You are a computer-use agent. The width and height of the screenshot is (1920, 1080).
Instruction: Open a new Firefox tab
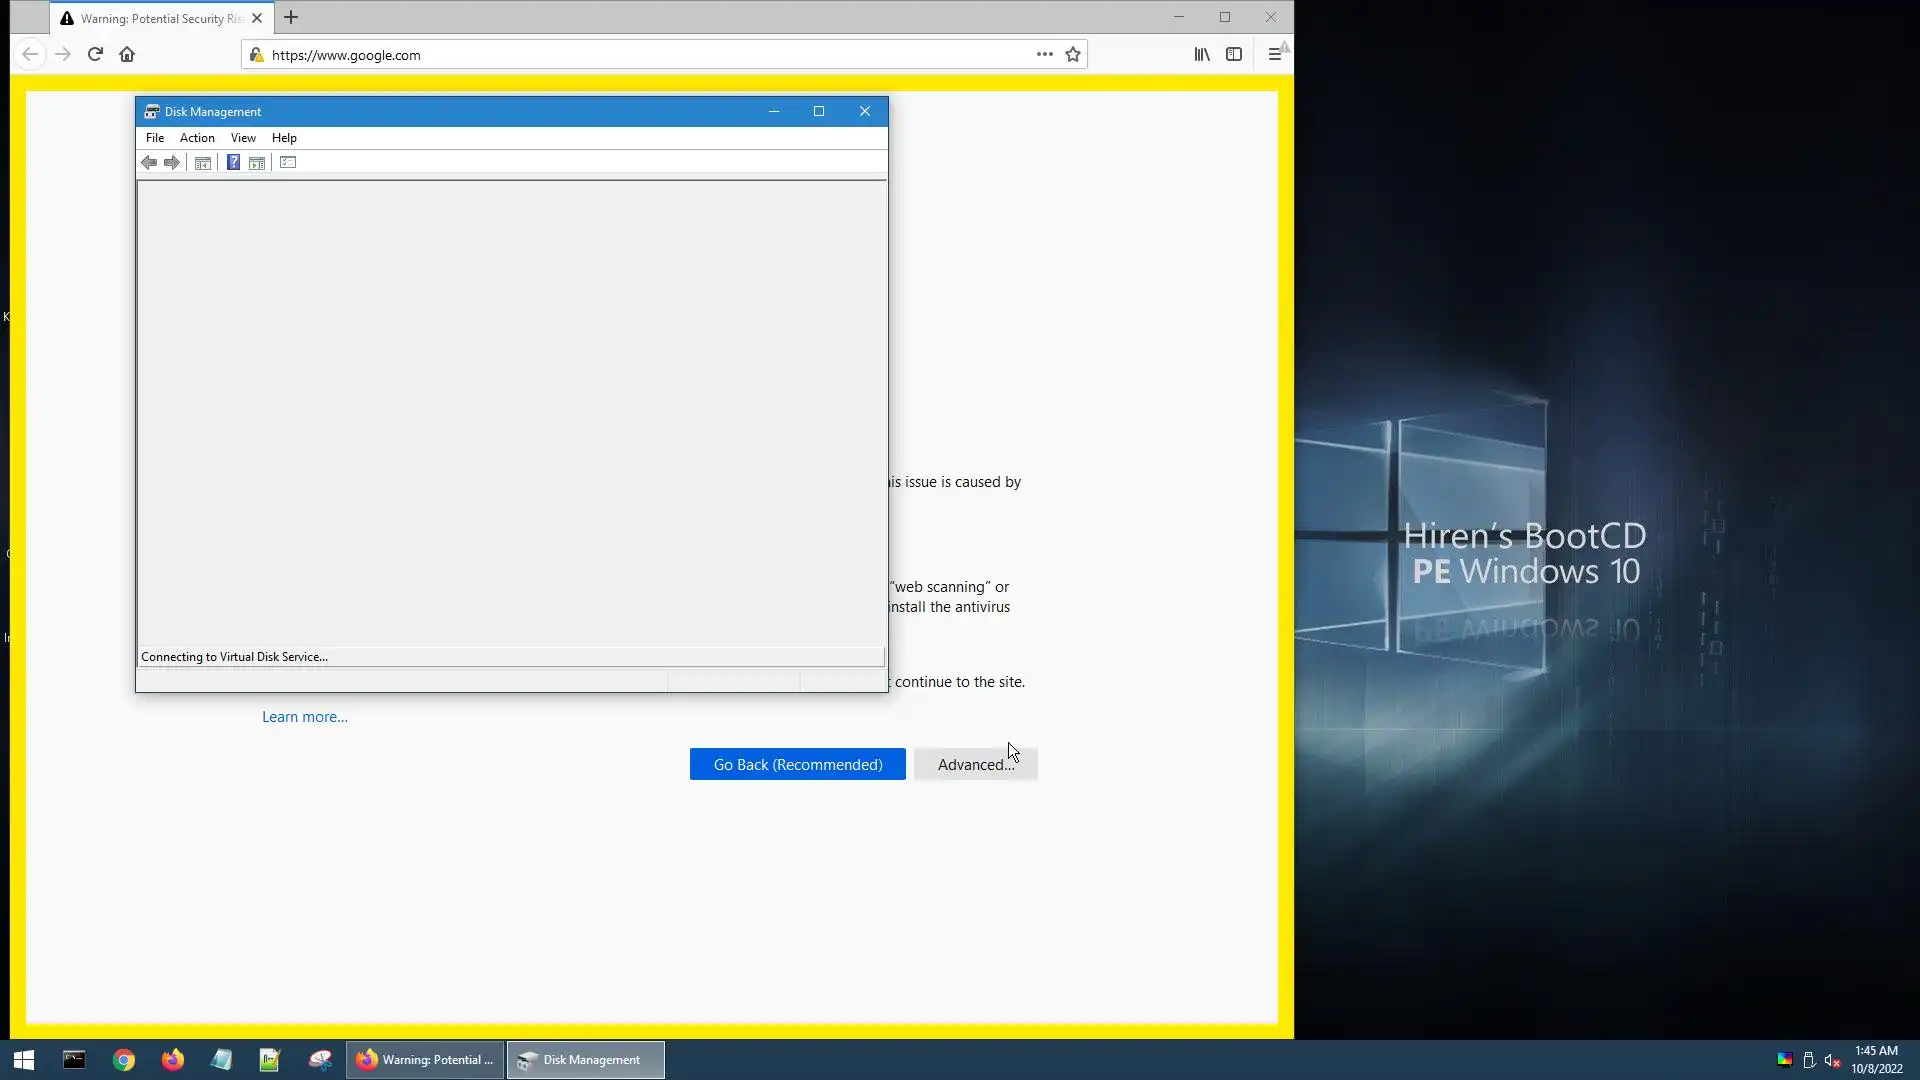coord(291,18)
